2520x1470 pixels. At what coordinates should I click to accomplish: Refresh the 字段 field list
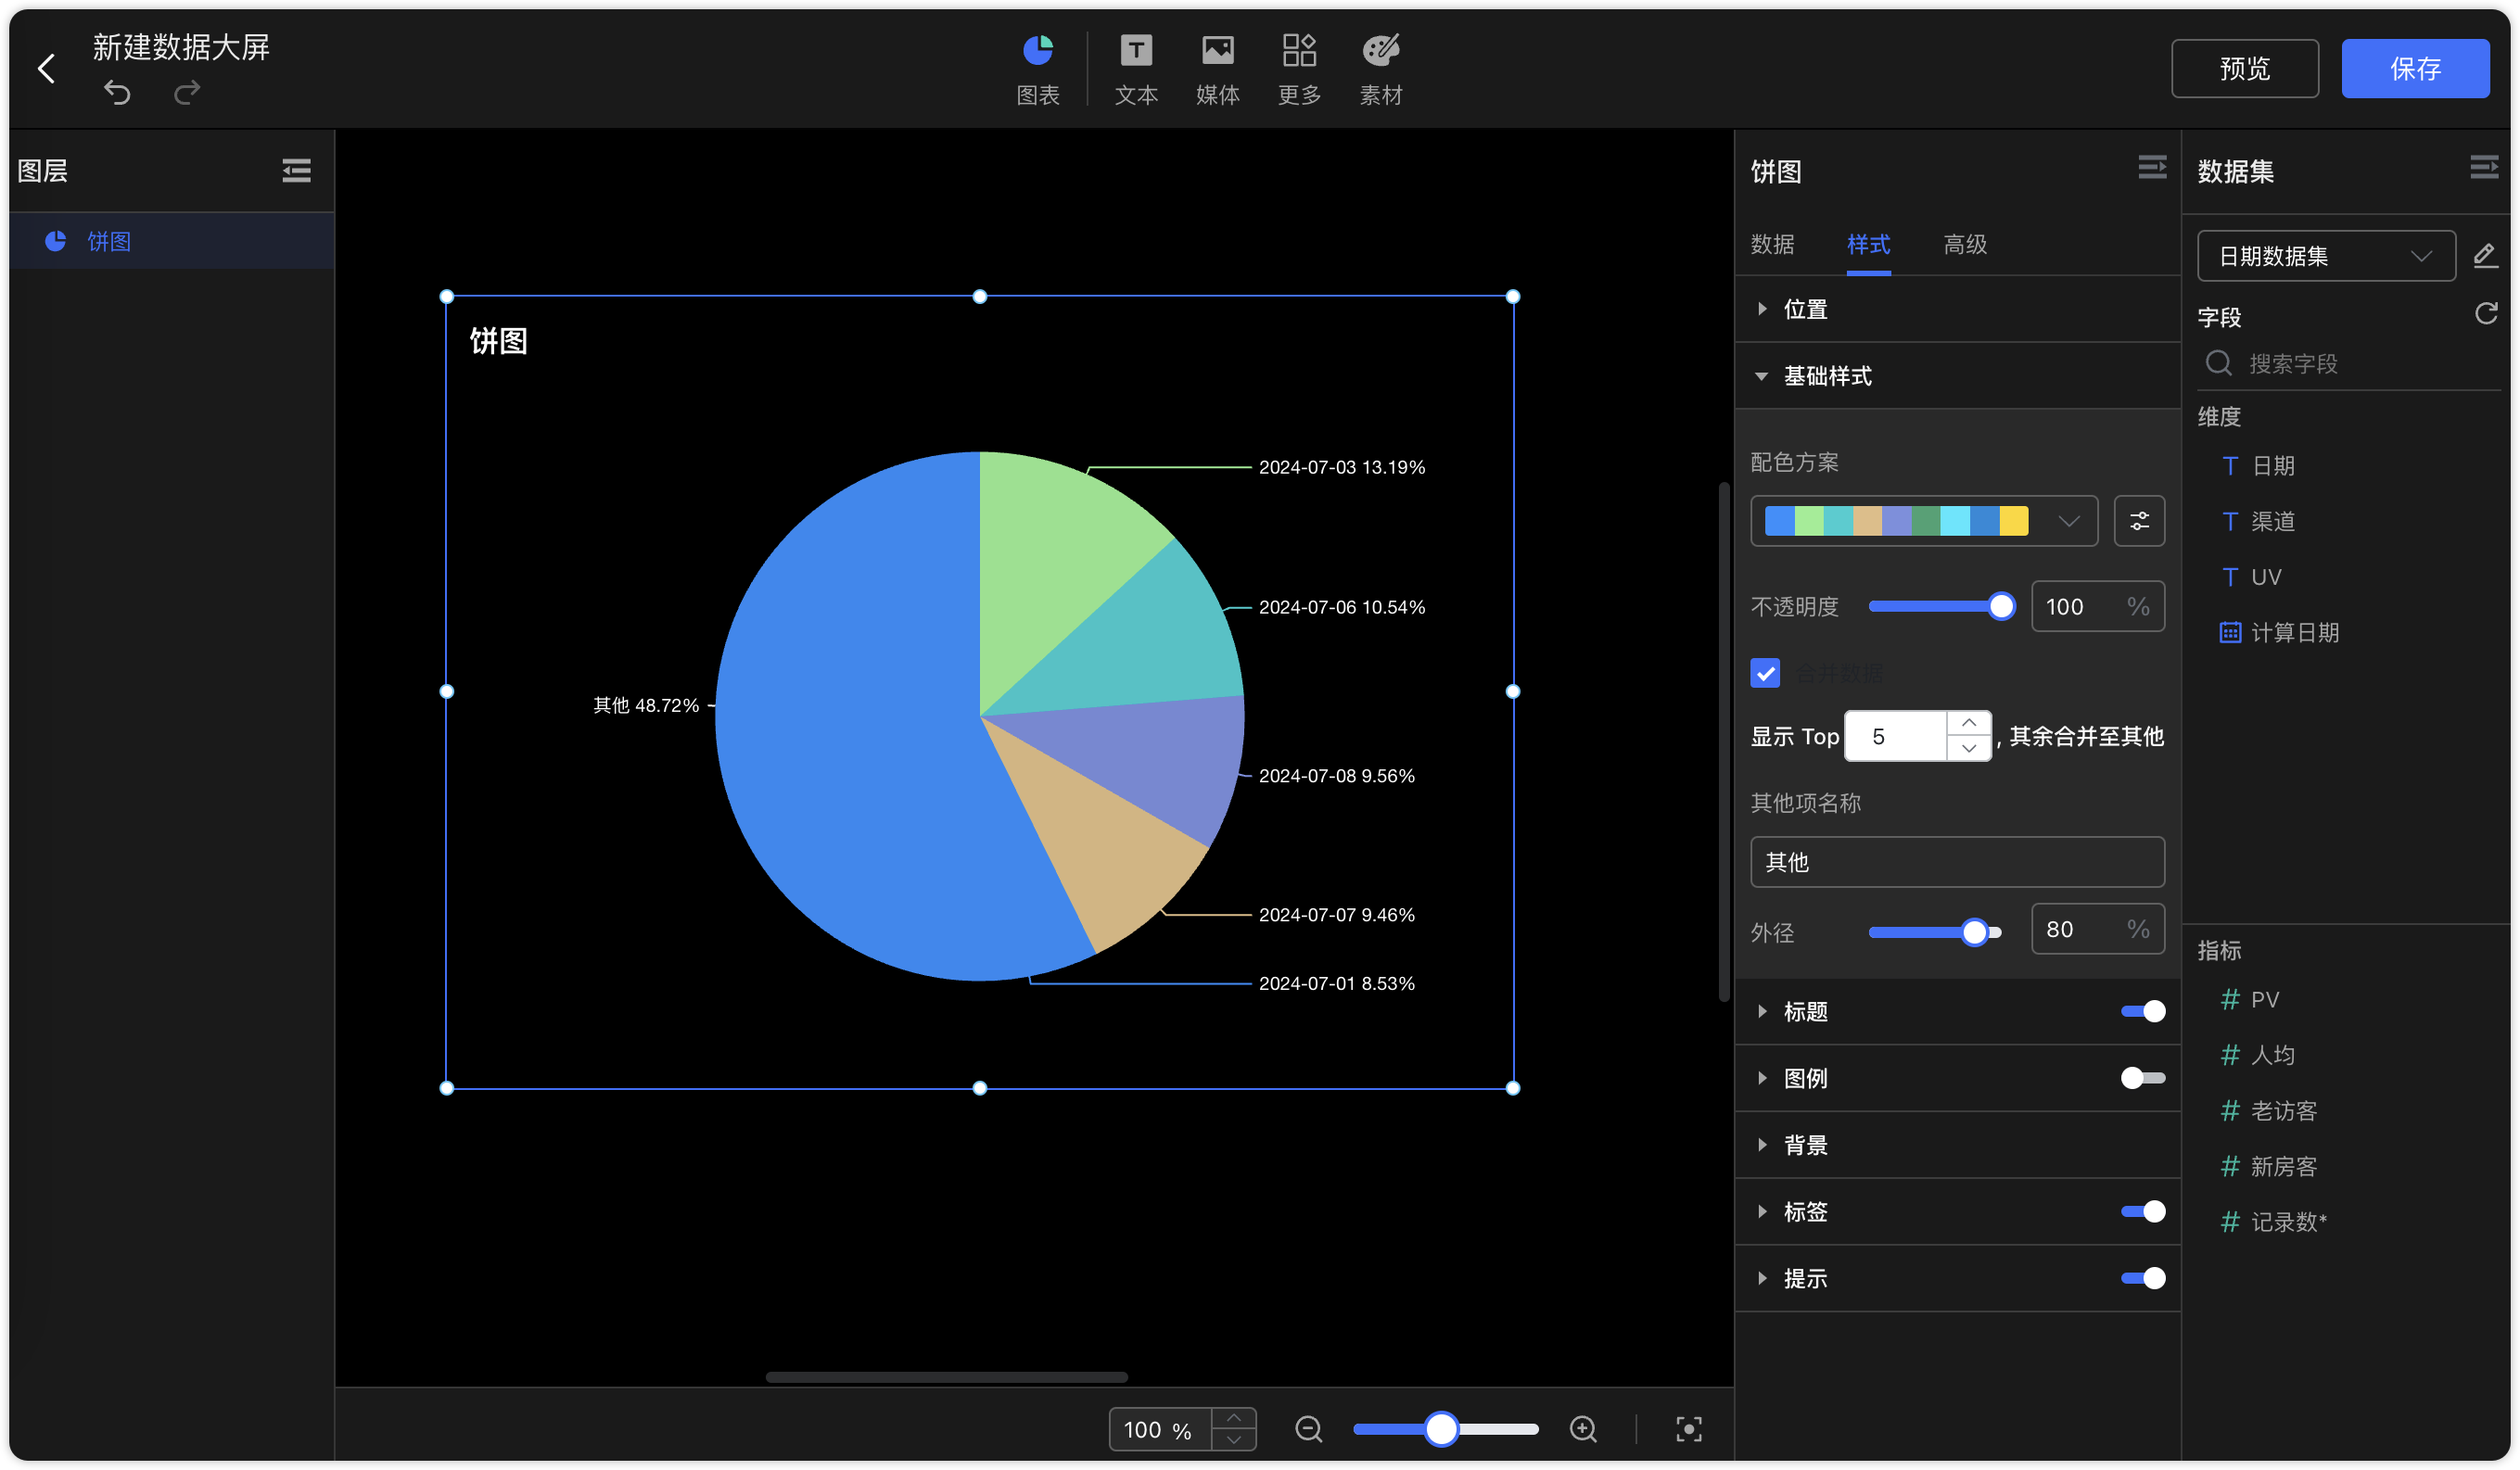2485,314
